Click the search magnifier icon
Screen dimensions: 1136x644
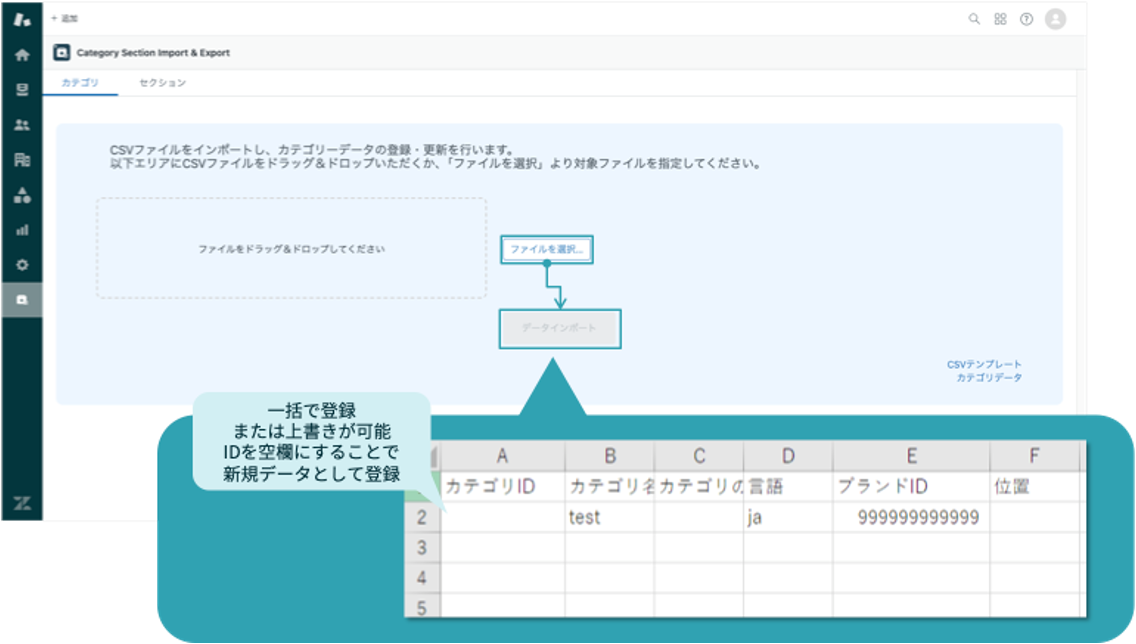click(x=974, y=19)
